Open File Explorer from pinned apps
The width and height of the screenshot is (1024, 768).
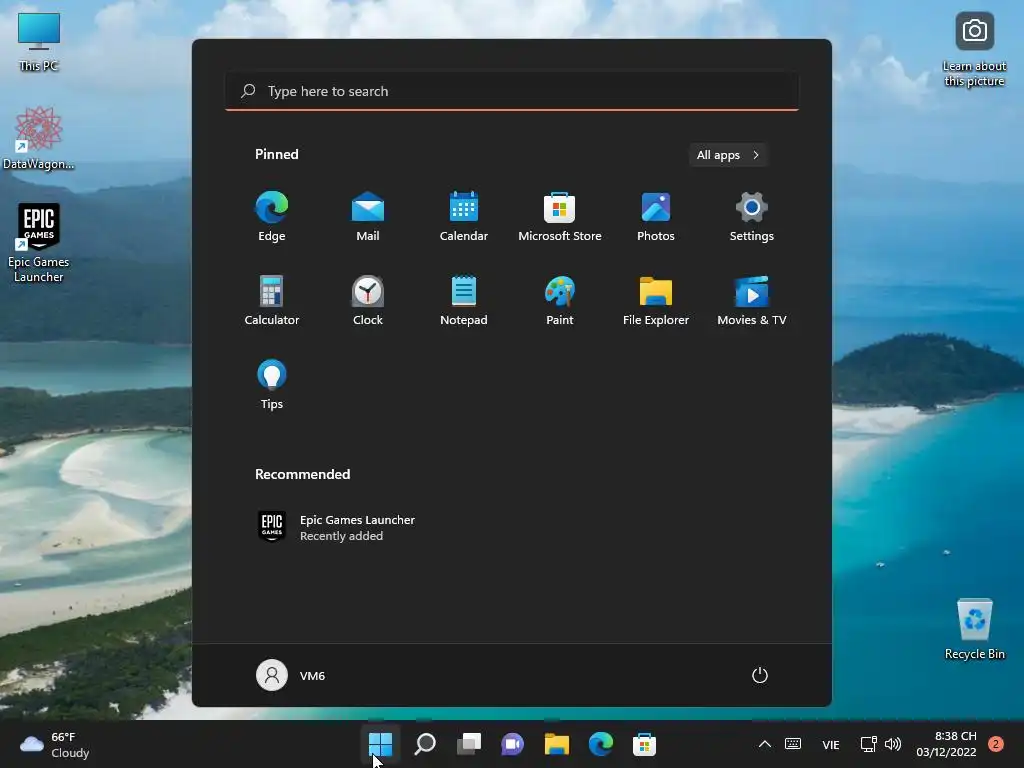coord(656,300)
